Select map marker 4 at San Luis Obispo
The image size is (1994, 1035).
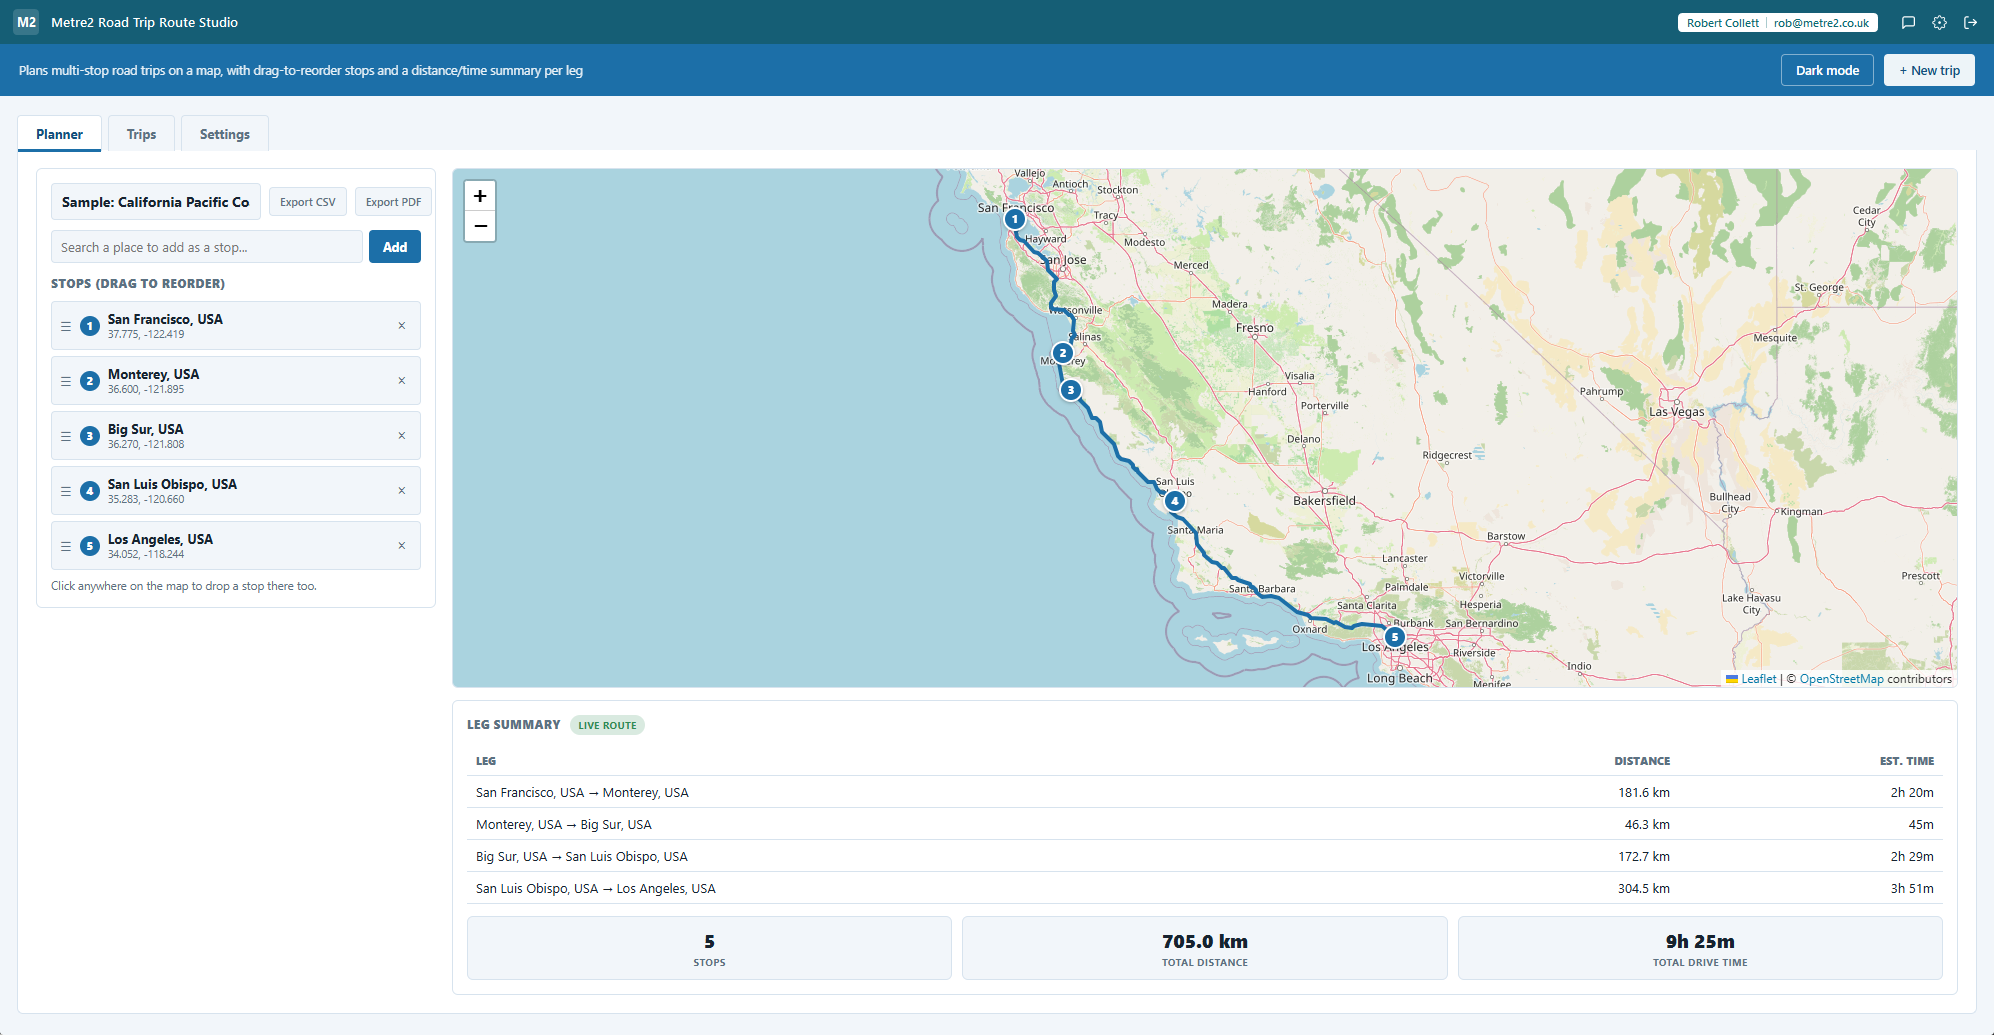coord(1175,500)
